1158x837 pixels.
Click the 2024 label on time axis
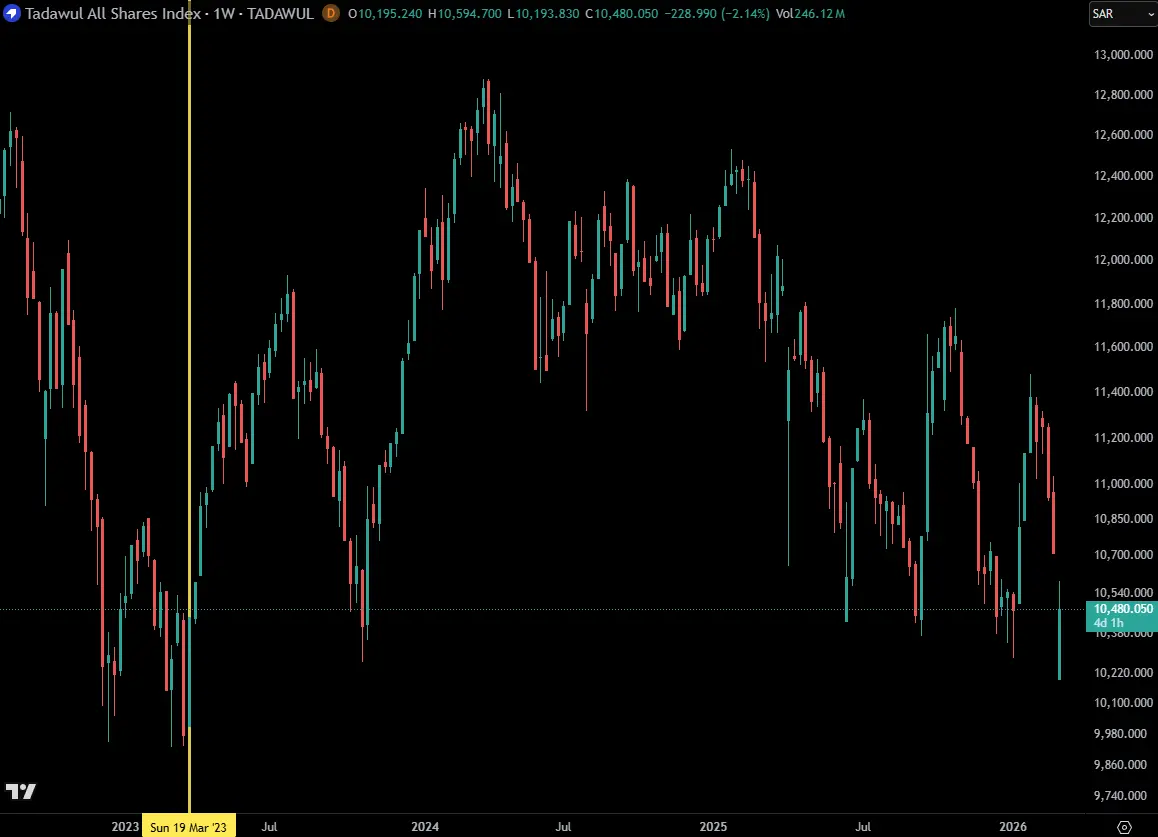[x=425, y=827]
